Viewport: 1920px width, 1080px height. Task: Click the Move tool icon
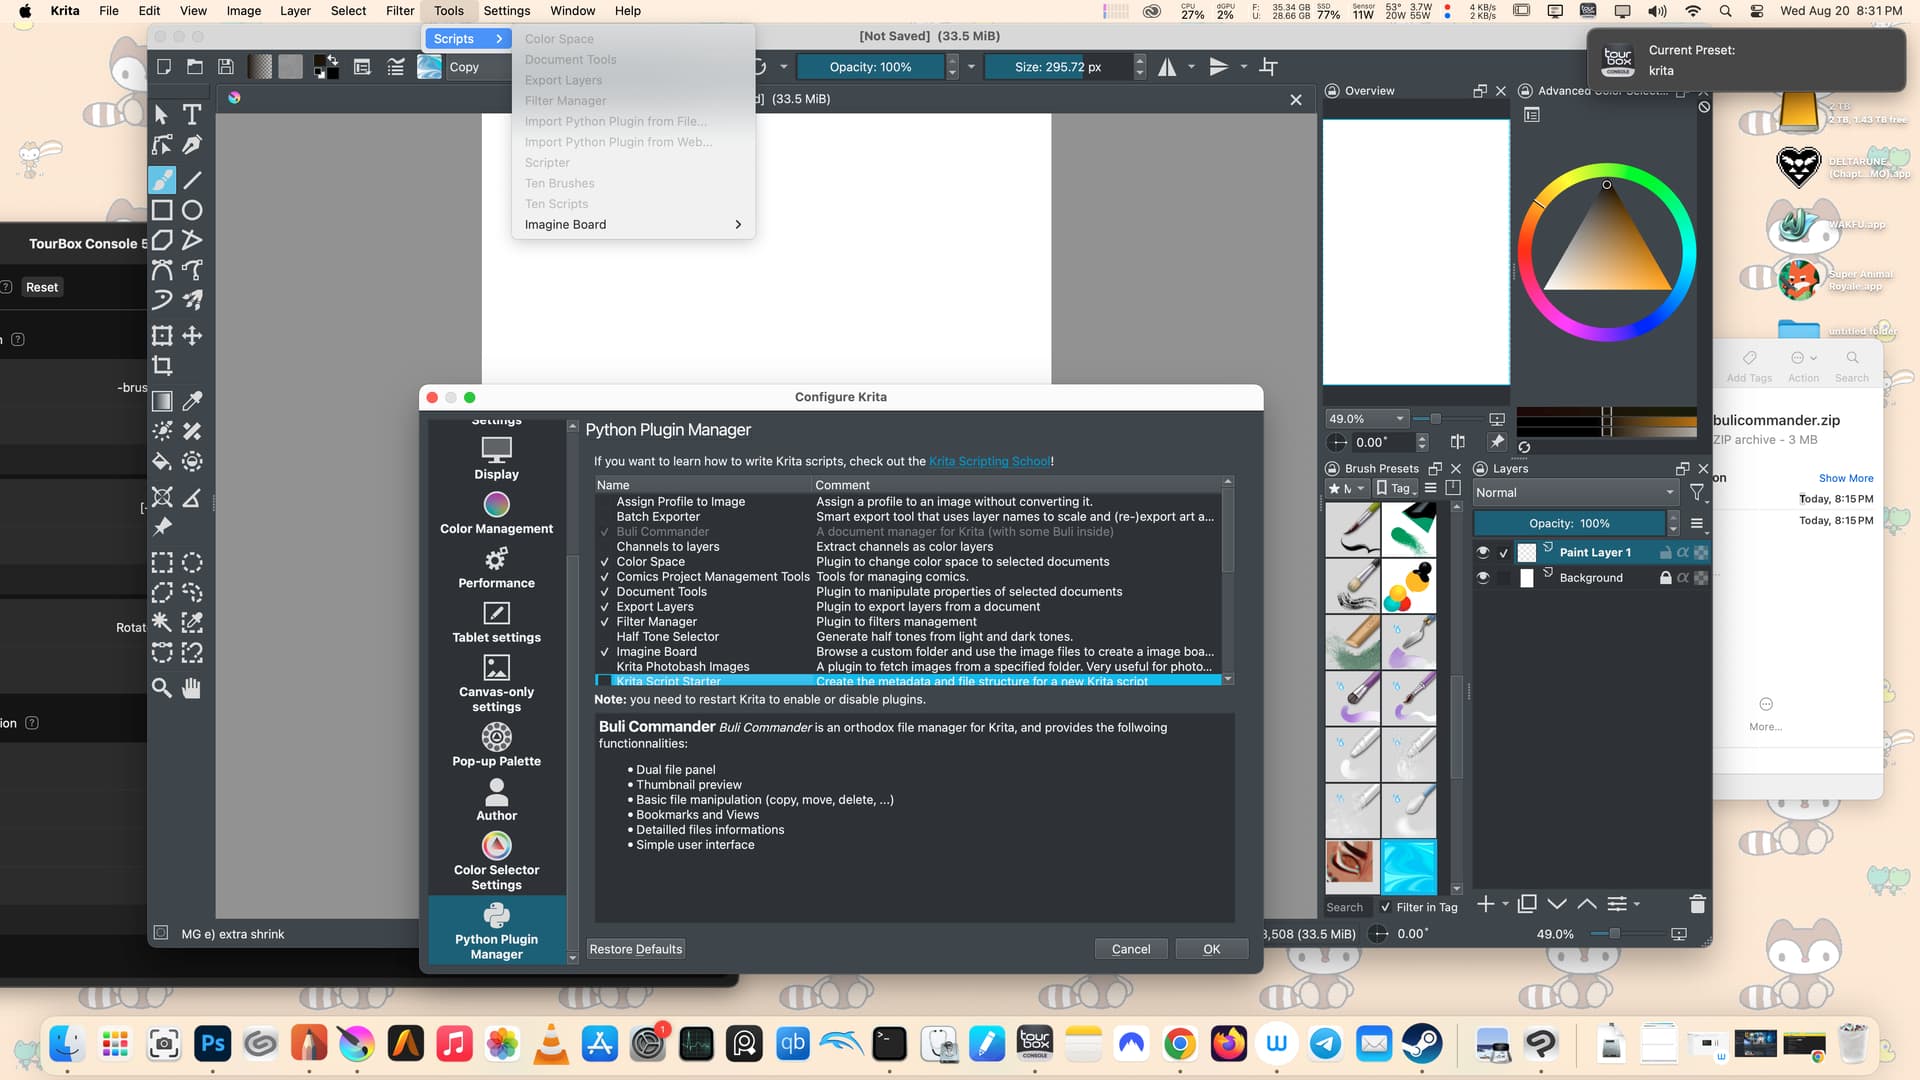tap(192, 336)
